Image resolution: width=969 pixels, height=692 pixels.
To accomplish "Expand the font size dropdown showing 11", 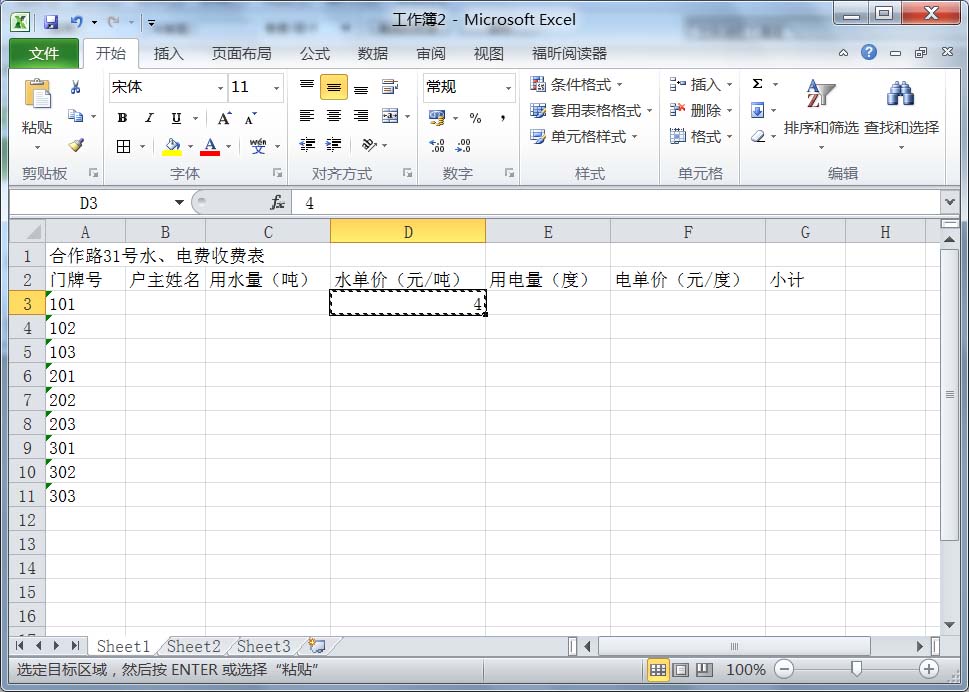I will pos(276,88).
